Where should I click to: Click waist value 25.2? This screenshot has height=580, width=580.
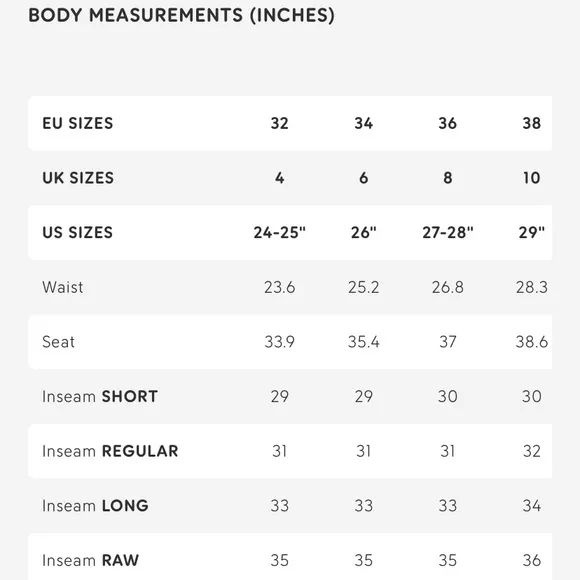pos(364,287)
